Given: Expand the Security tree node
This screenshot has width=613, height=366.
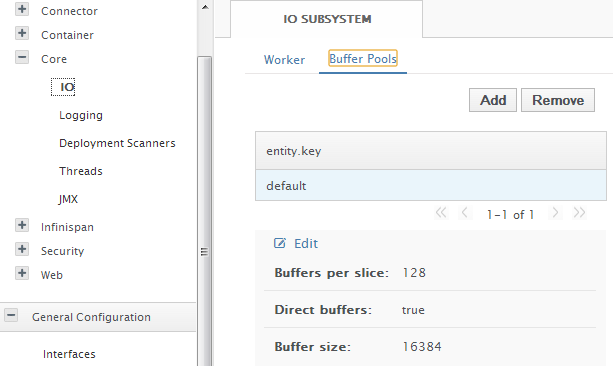Looking at the screenshot, I should pyautogui.click(x=22, y=249).
